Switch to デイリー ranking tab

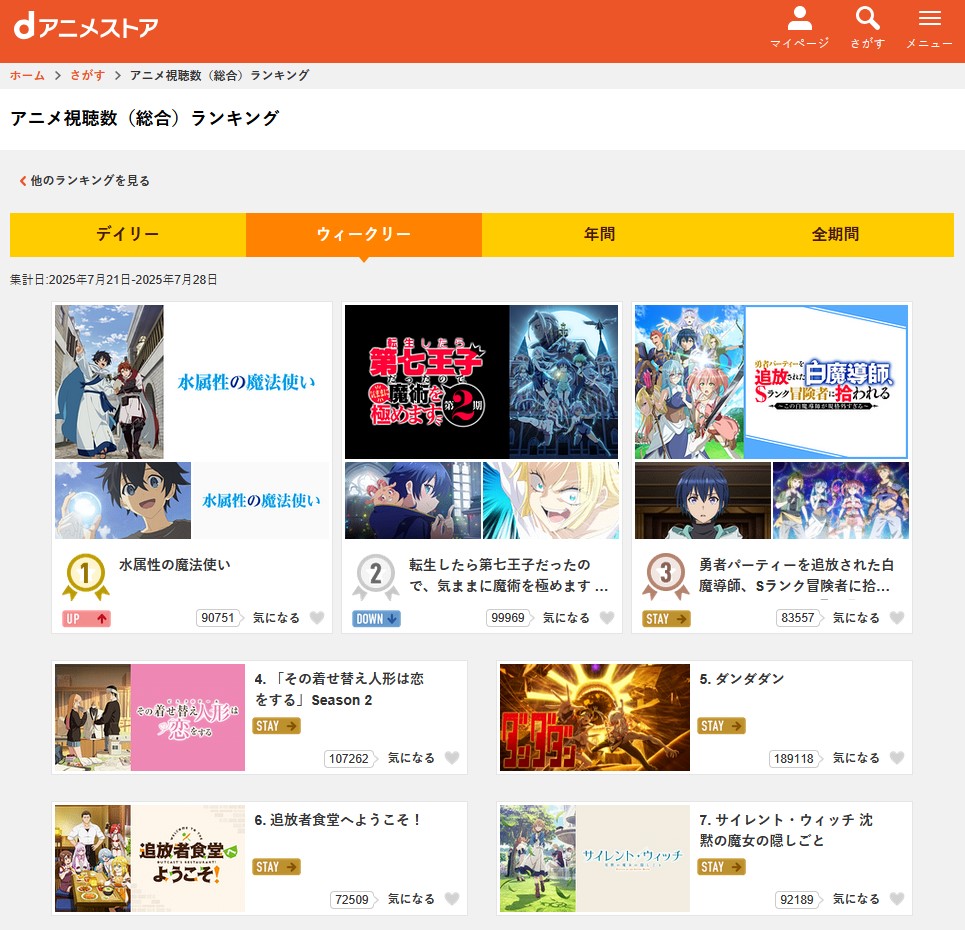127,235
